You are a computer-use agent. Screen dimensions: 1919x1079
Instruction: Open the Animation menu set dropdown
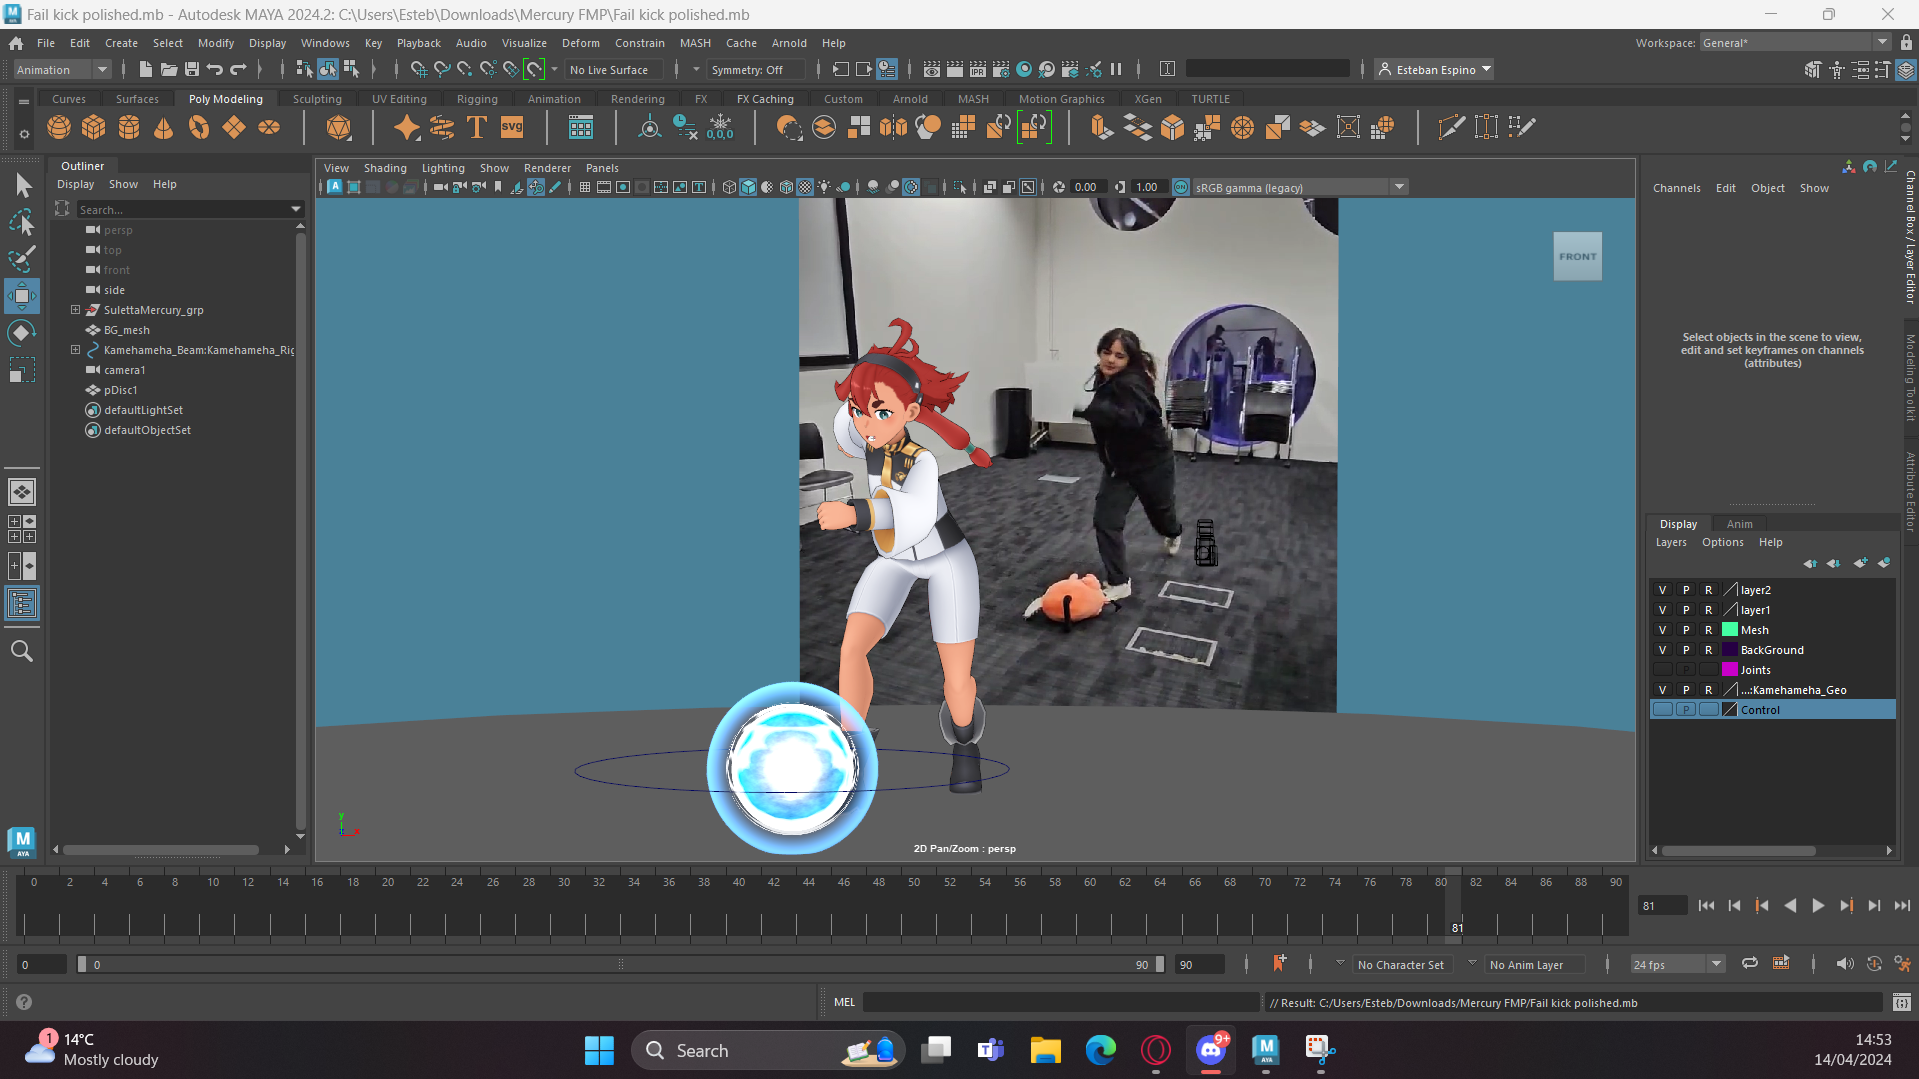pos(62,69)
